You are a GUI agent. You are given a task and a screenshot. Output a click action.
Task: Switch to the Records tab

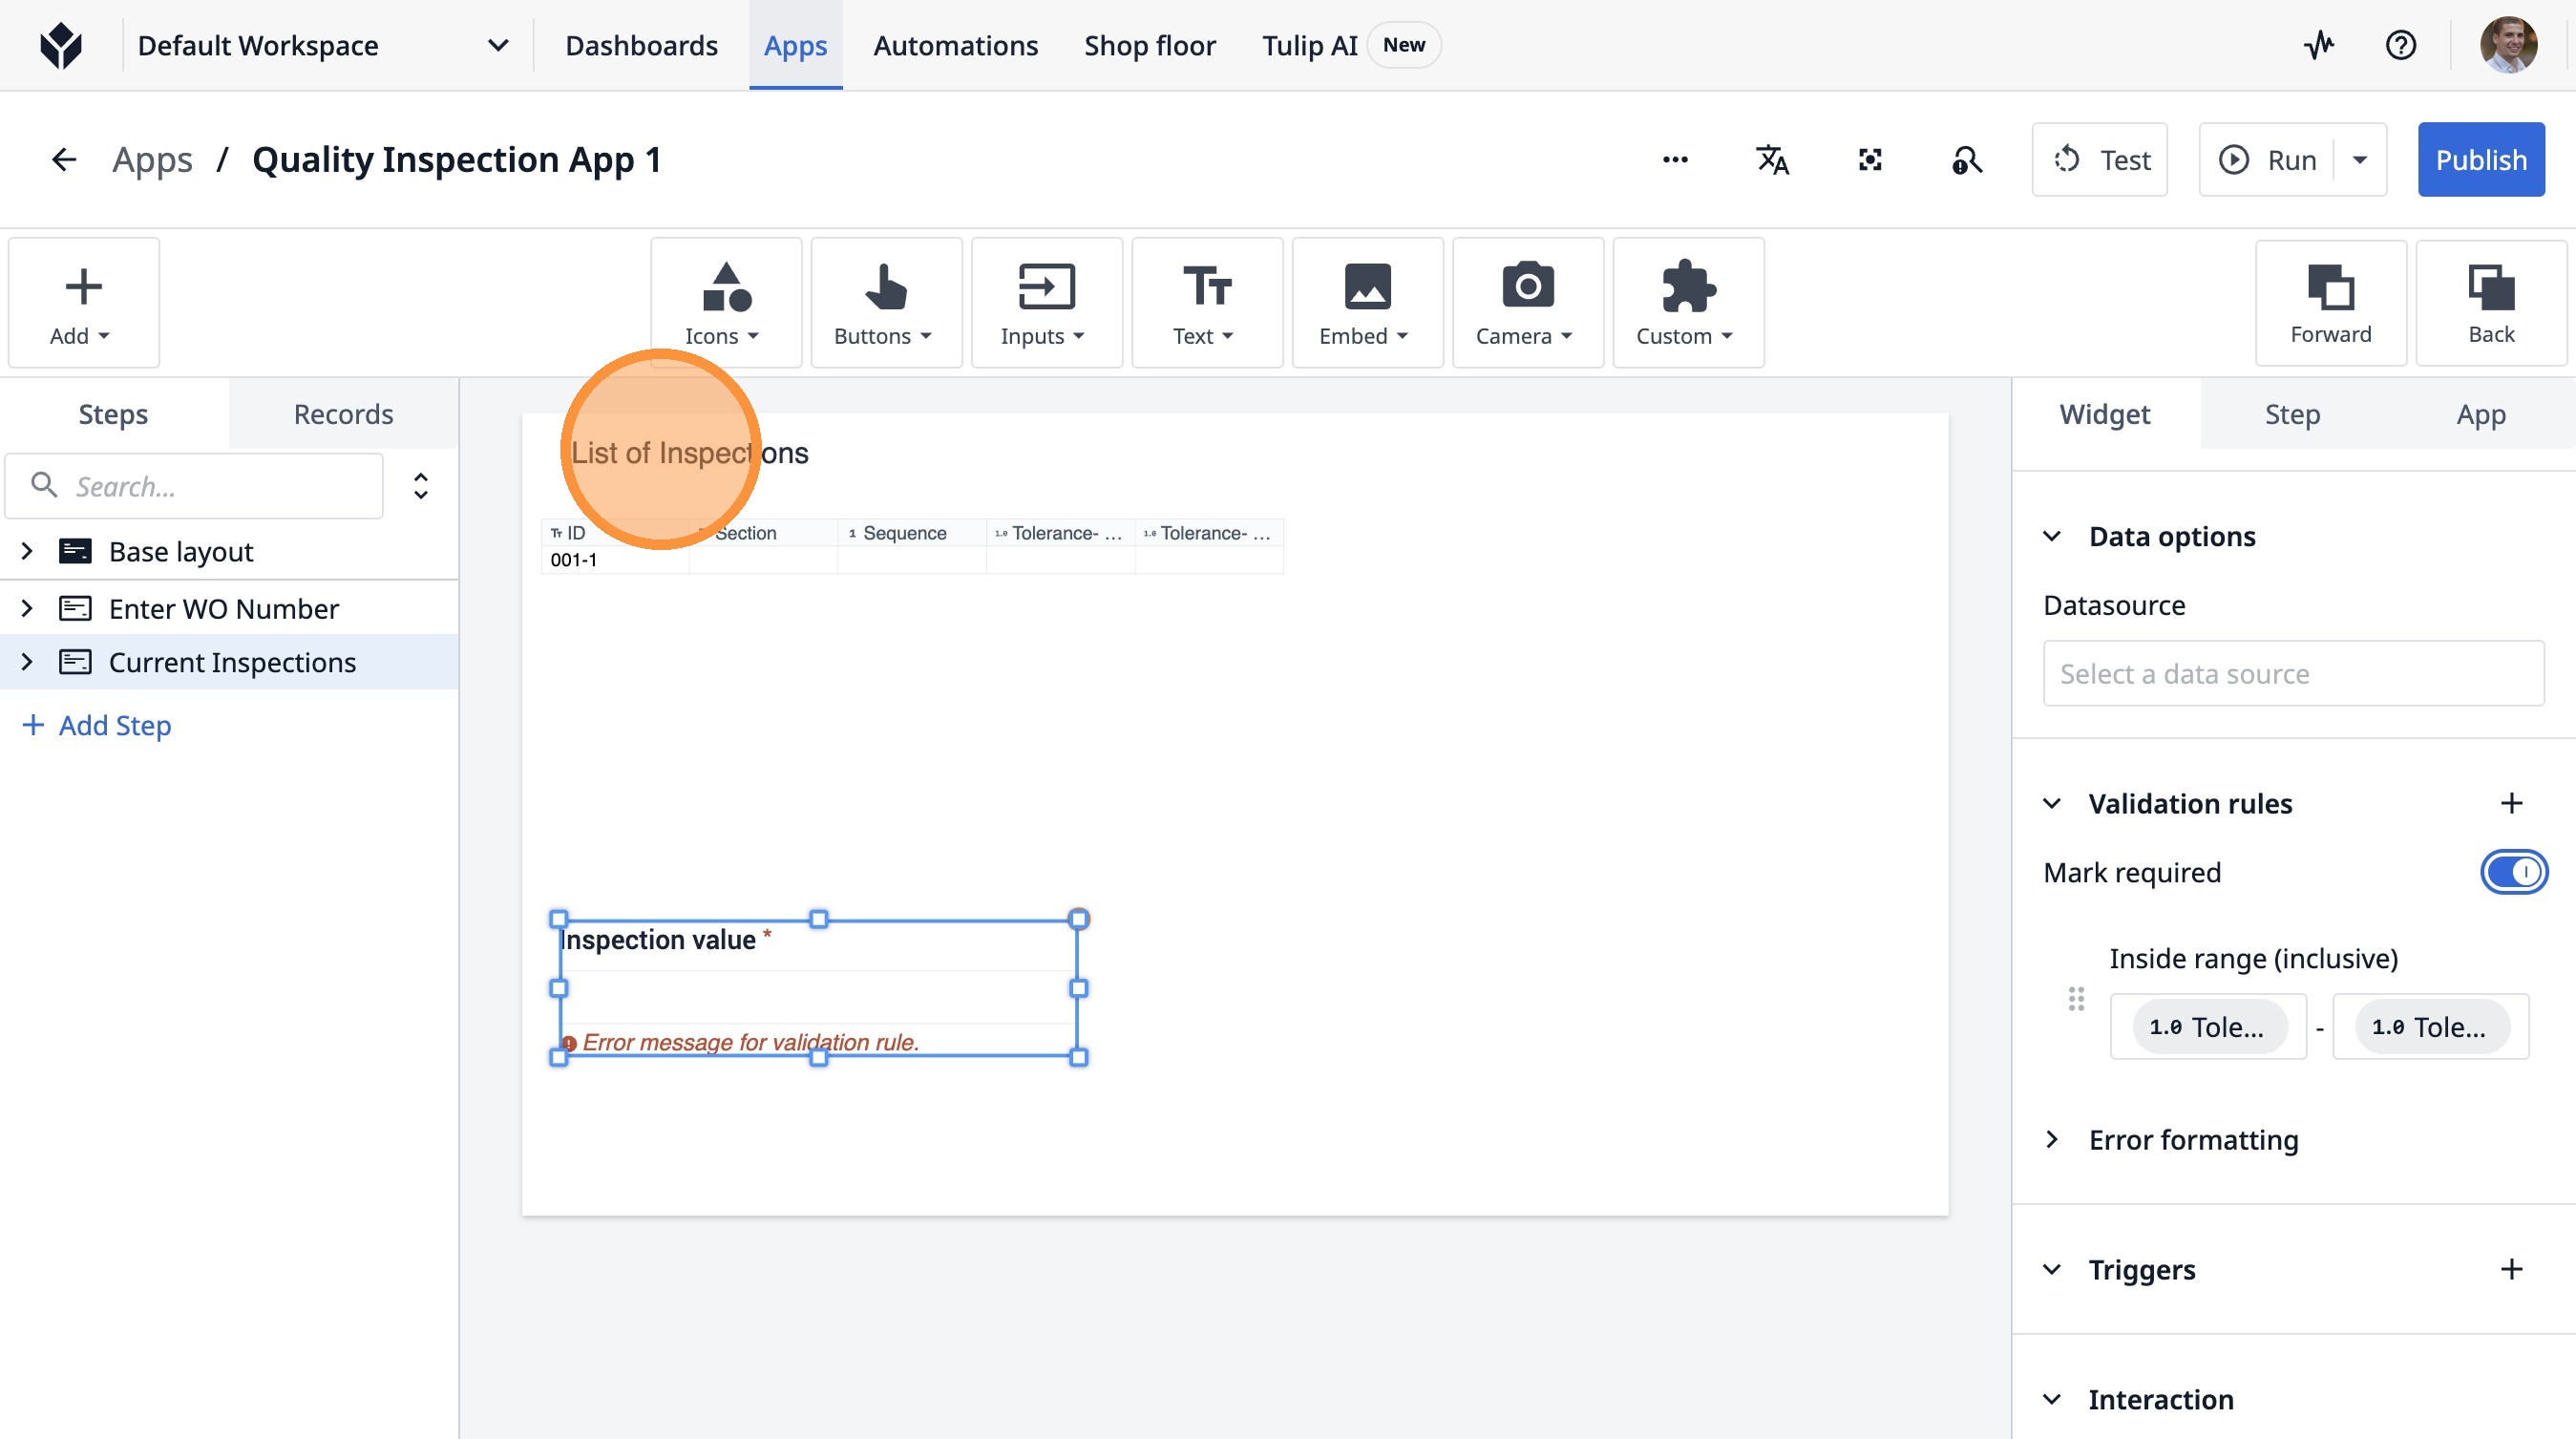click(343, 414)
